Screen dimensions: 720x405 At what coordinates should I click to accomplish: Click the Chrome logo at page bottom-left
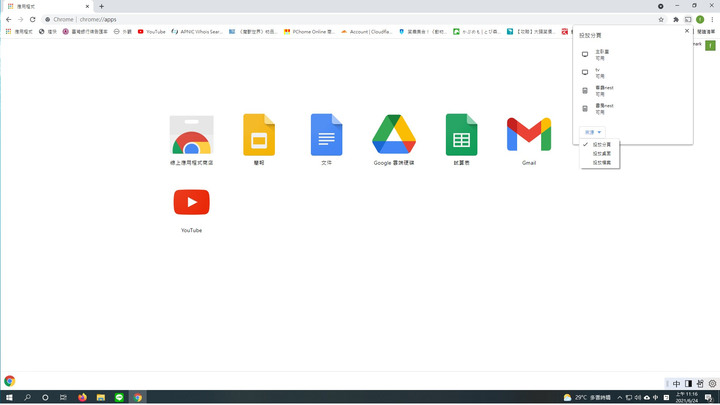pos(10,381)
